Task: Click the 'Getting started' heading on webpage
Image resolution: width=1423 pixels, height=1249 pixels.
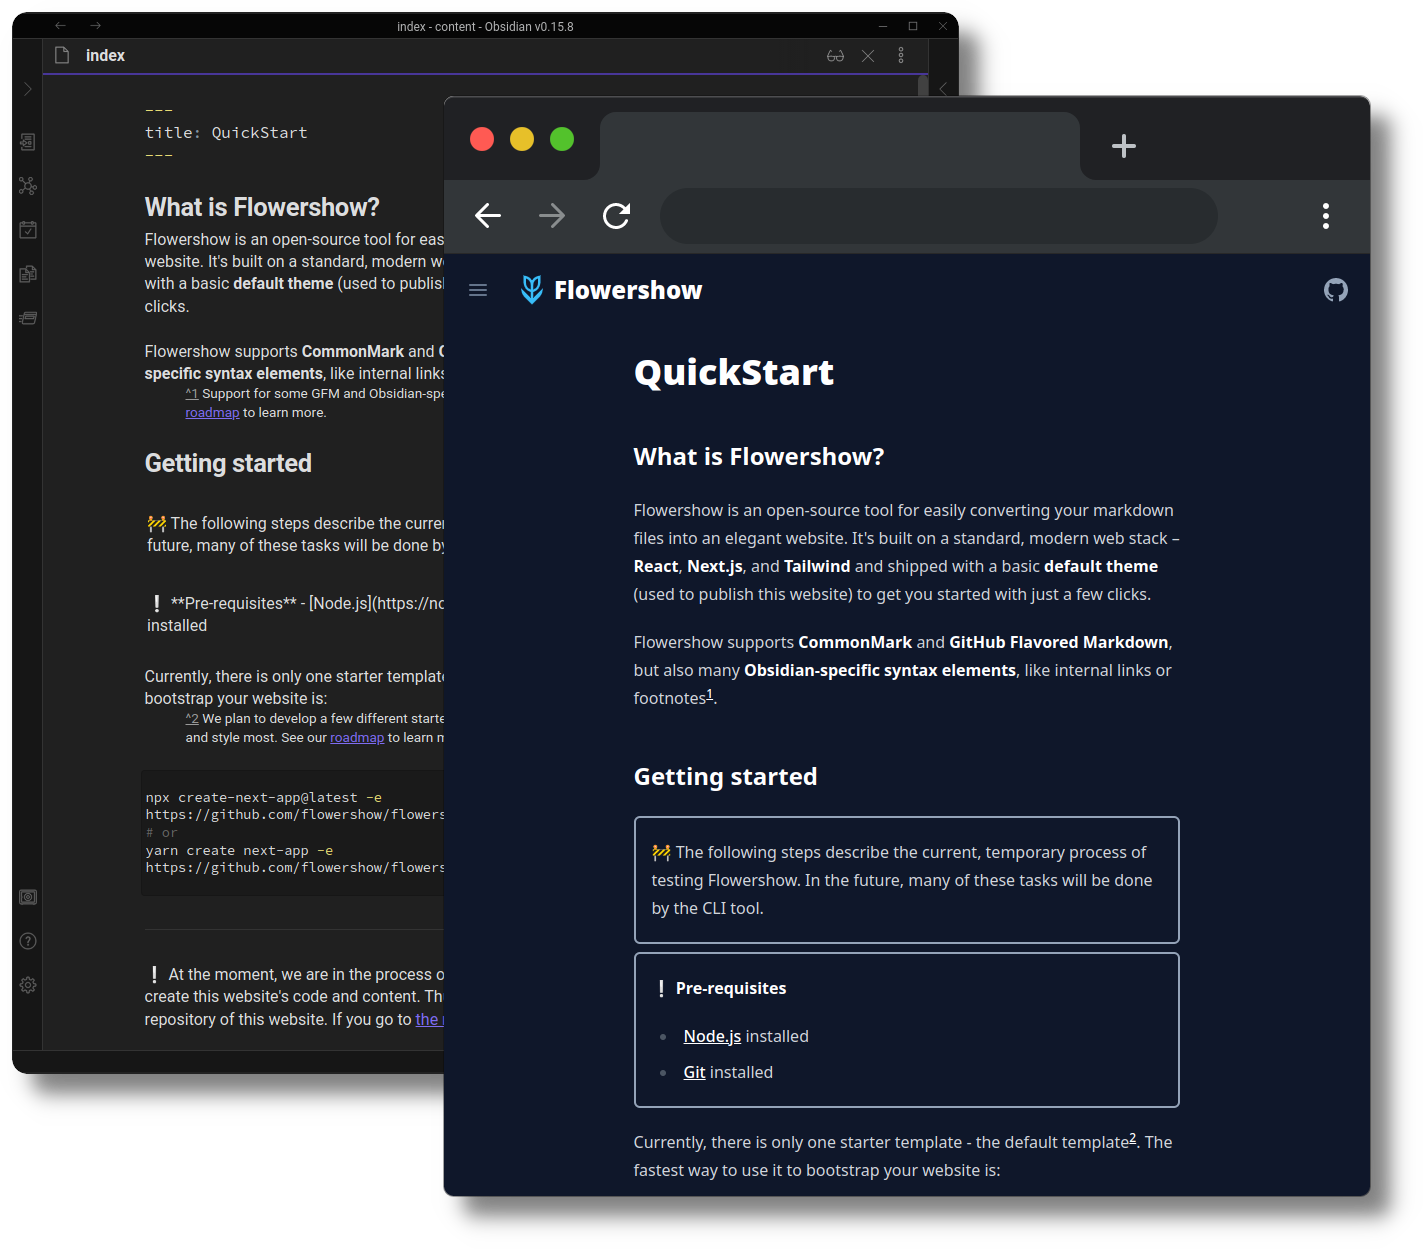Action: click(725, 776)
